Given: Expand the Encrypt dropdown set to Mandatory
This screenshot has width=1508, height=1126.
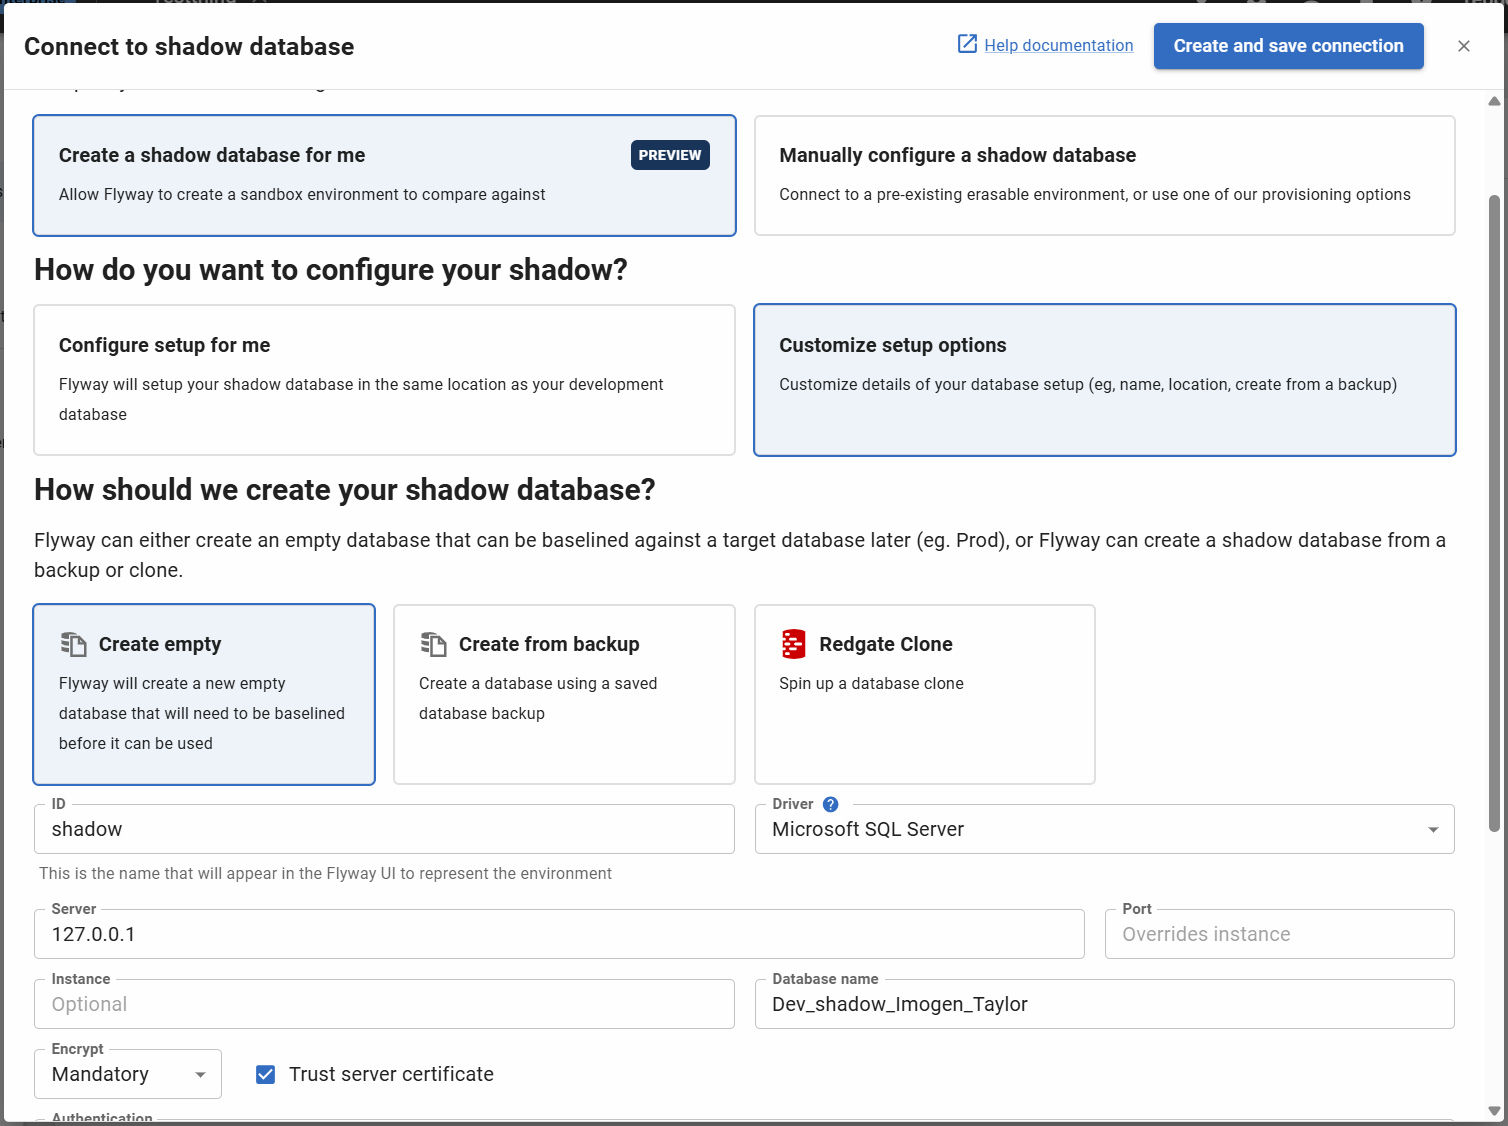Looking at the screenshot, I should pos(128,1074).
